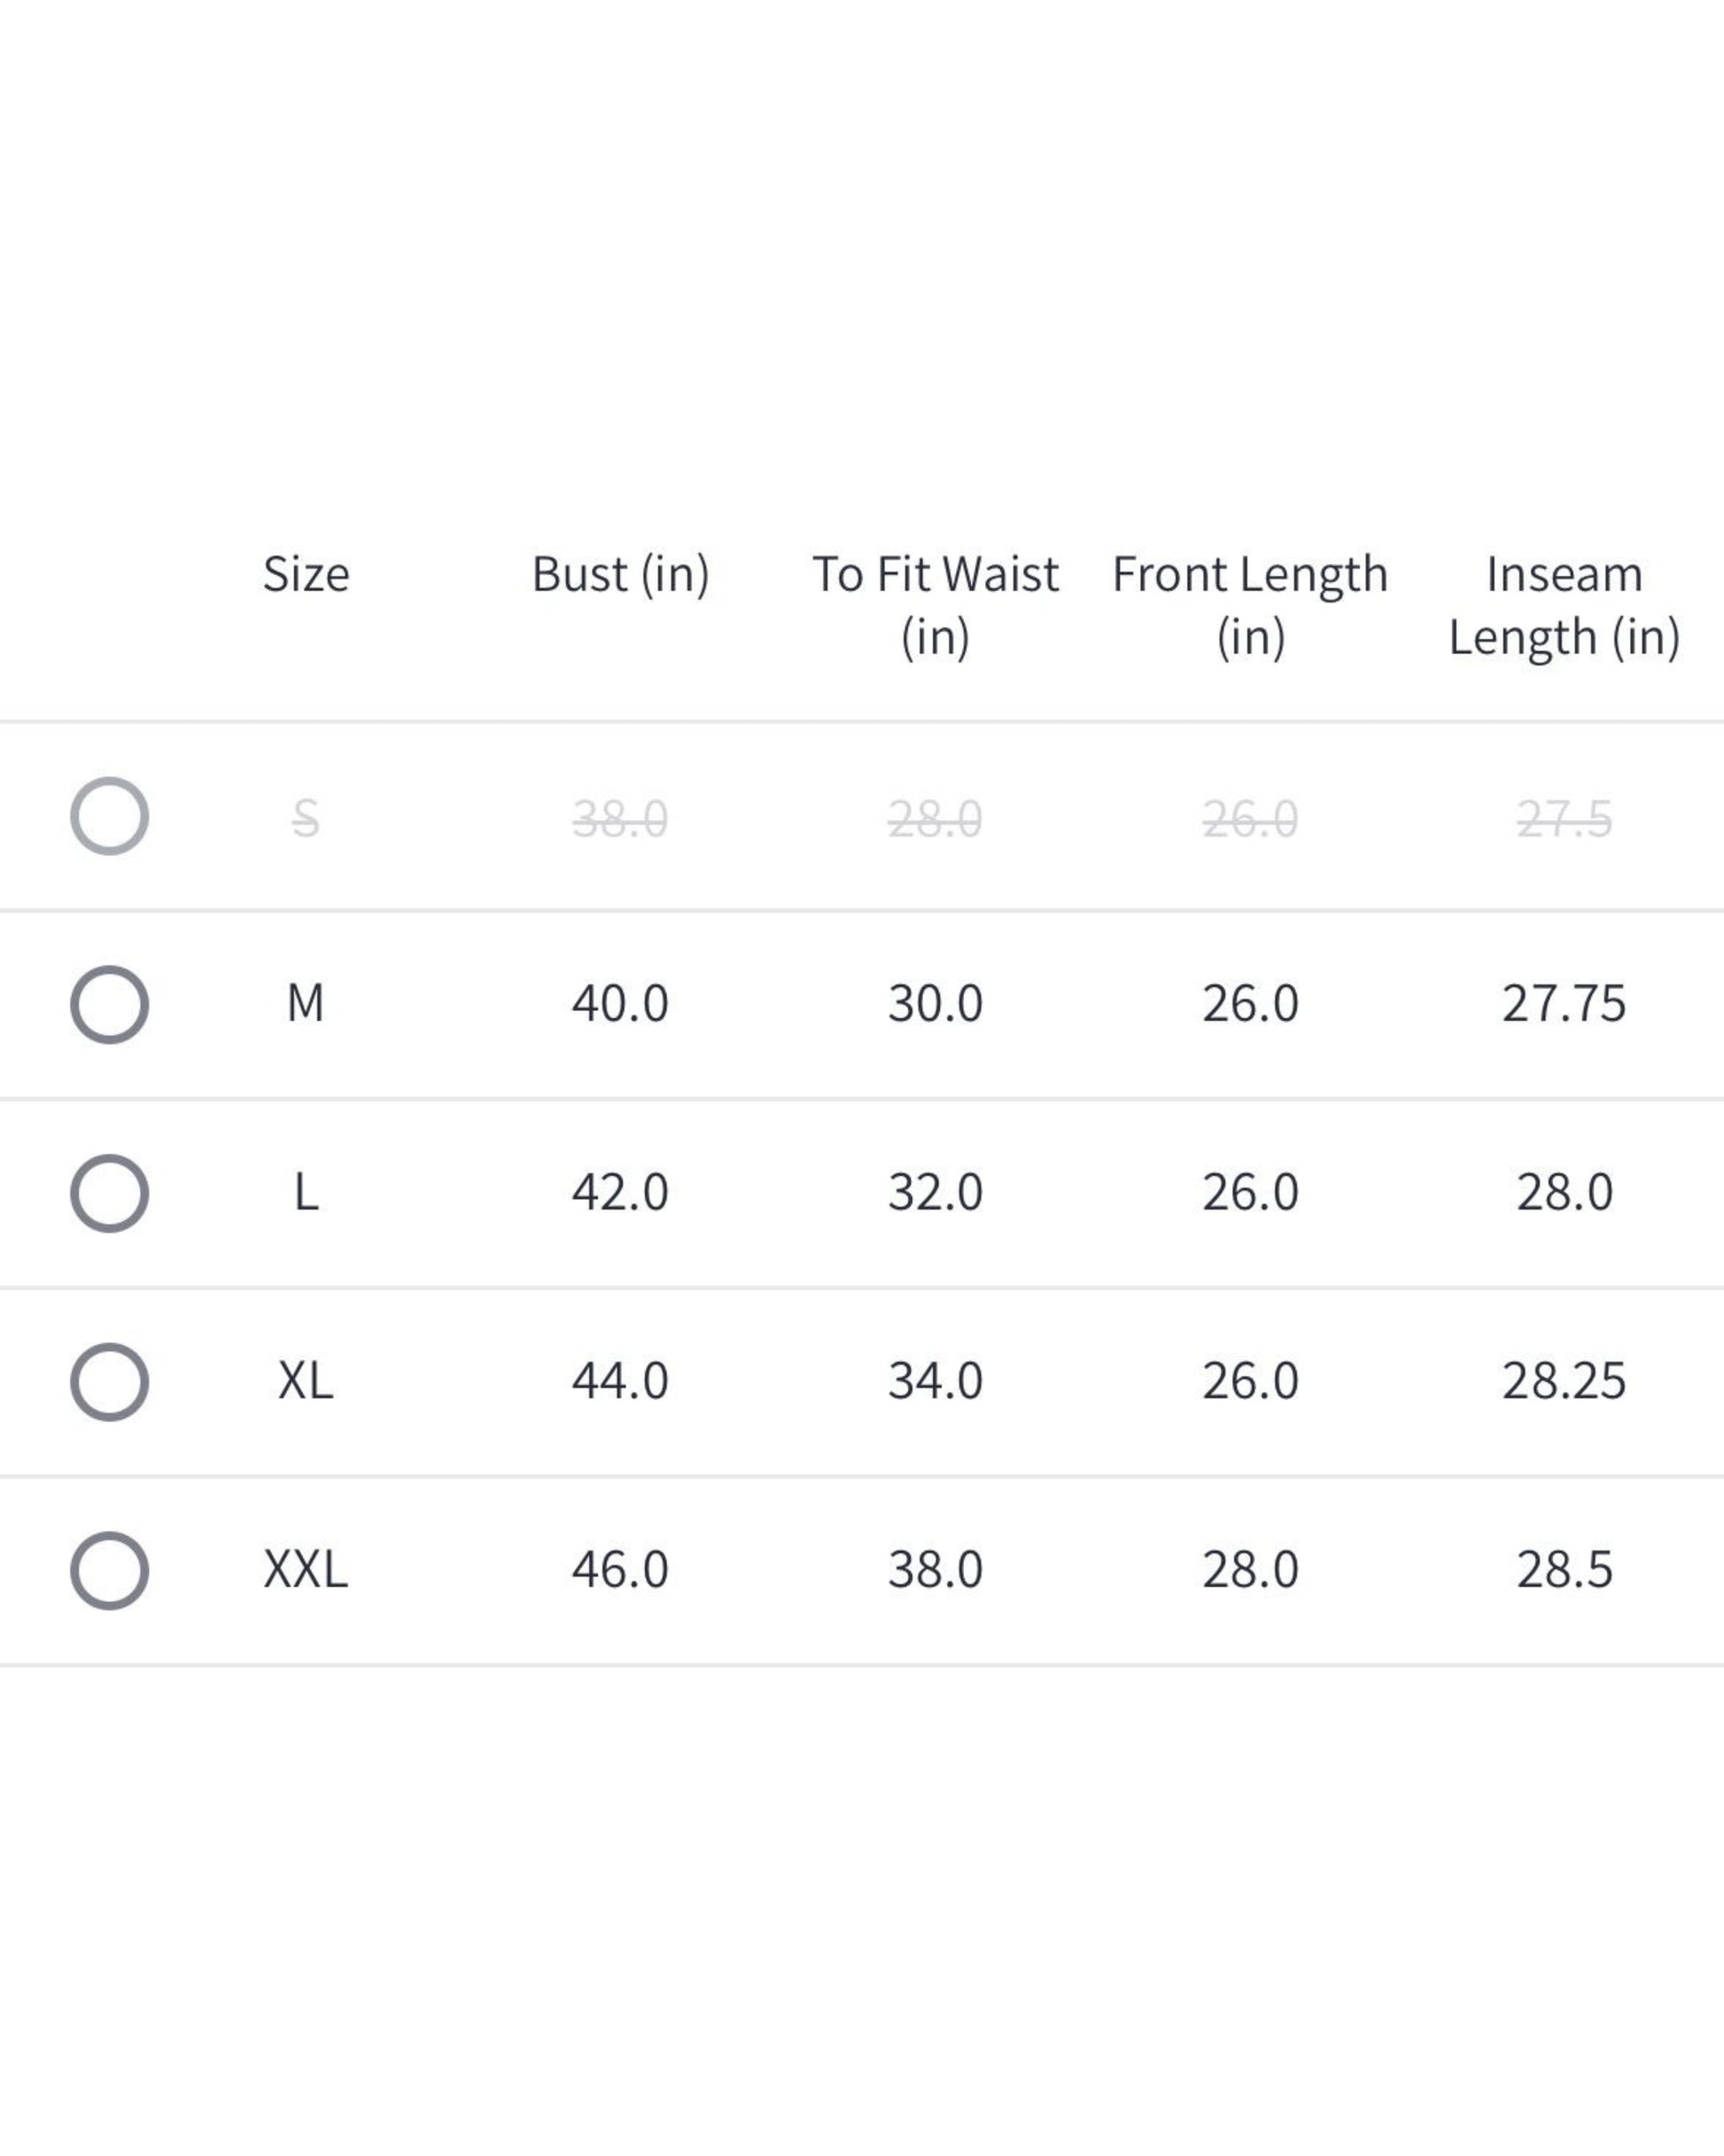Select the XXL row radio button
The height and width of the screenshot is (2156, 1724).
tap(110, 1570)
